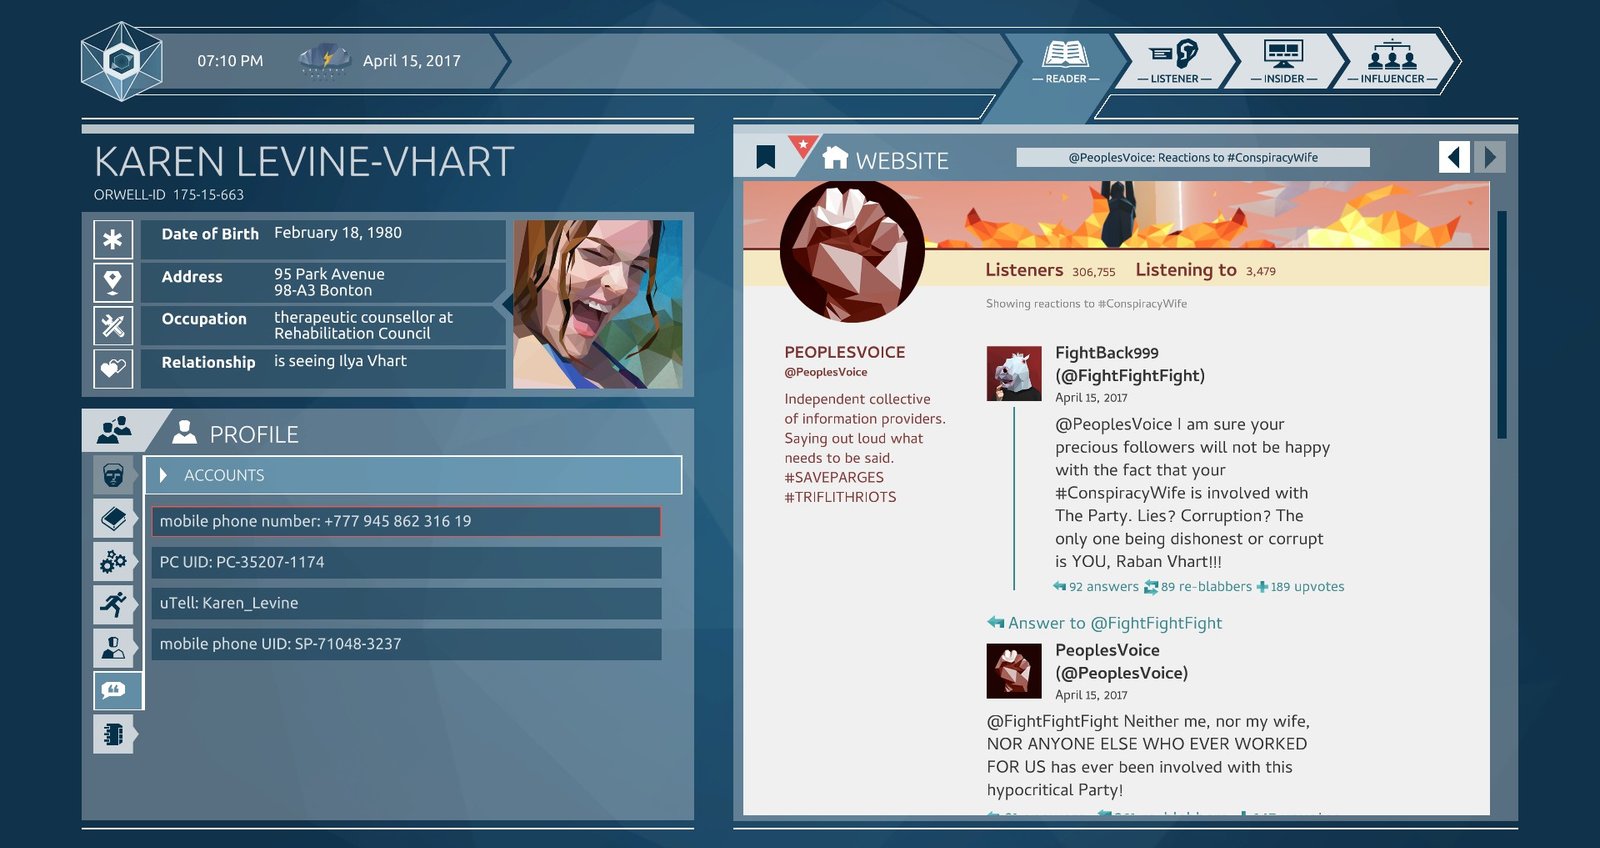Viewport: 1600px width, 848px height.
Task: Select uTell: Karen_Levine entry
Action: 406,603
